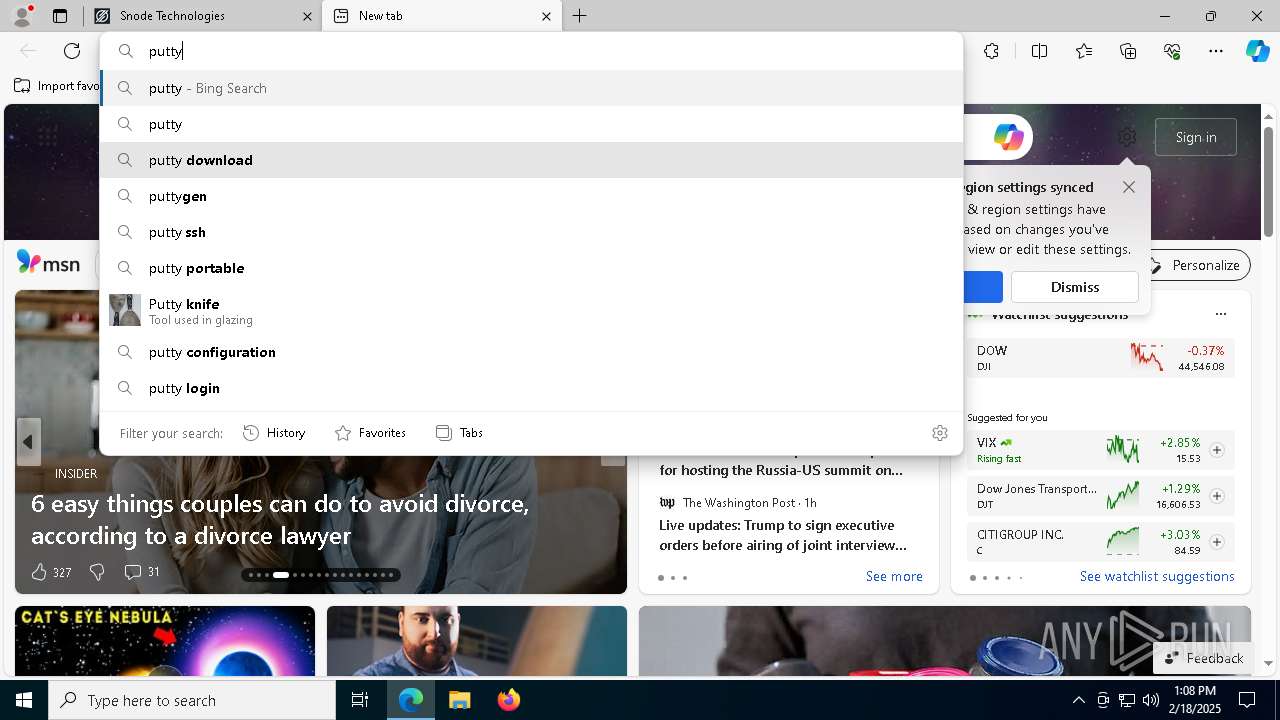
Task: Show hidden system tray icons
Action: coord(1078,700)
